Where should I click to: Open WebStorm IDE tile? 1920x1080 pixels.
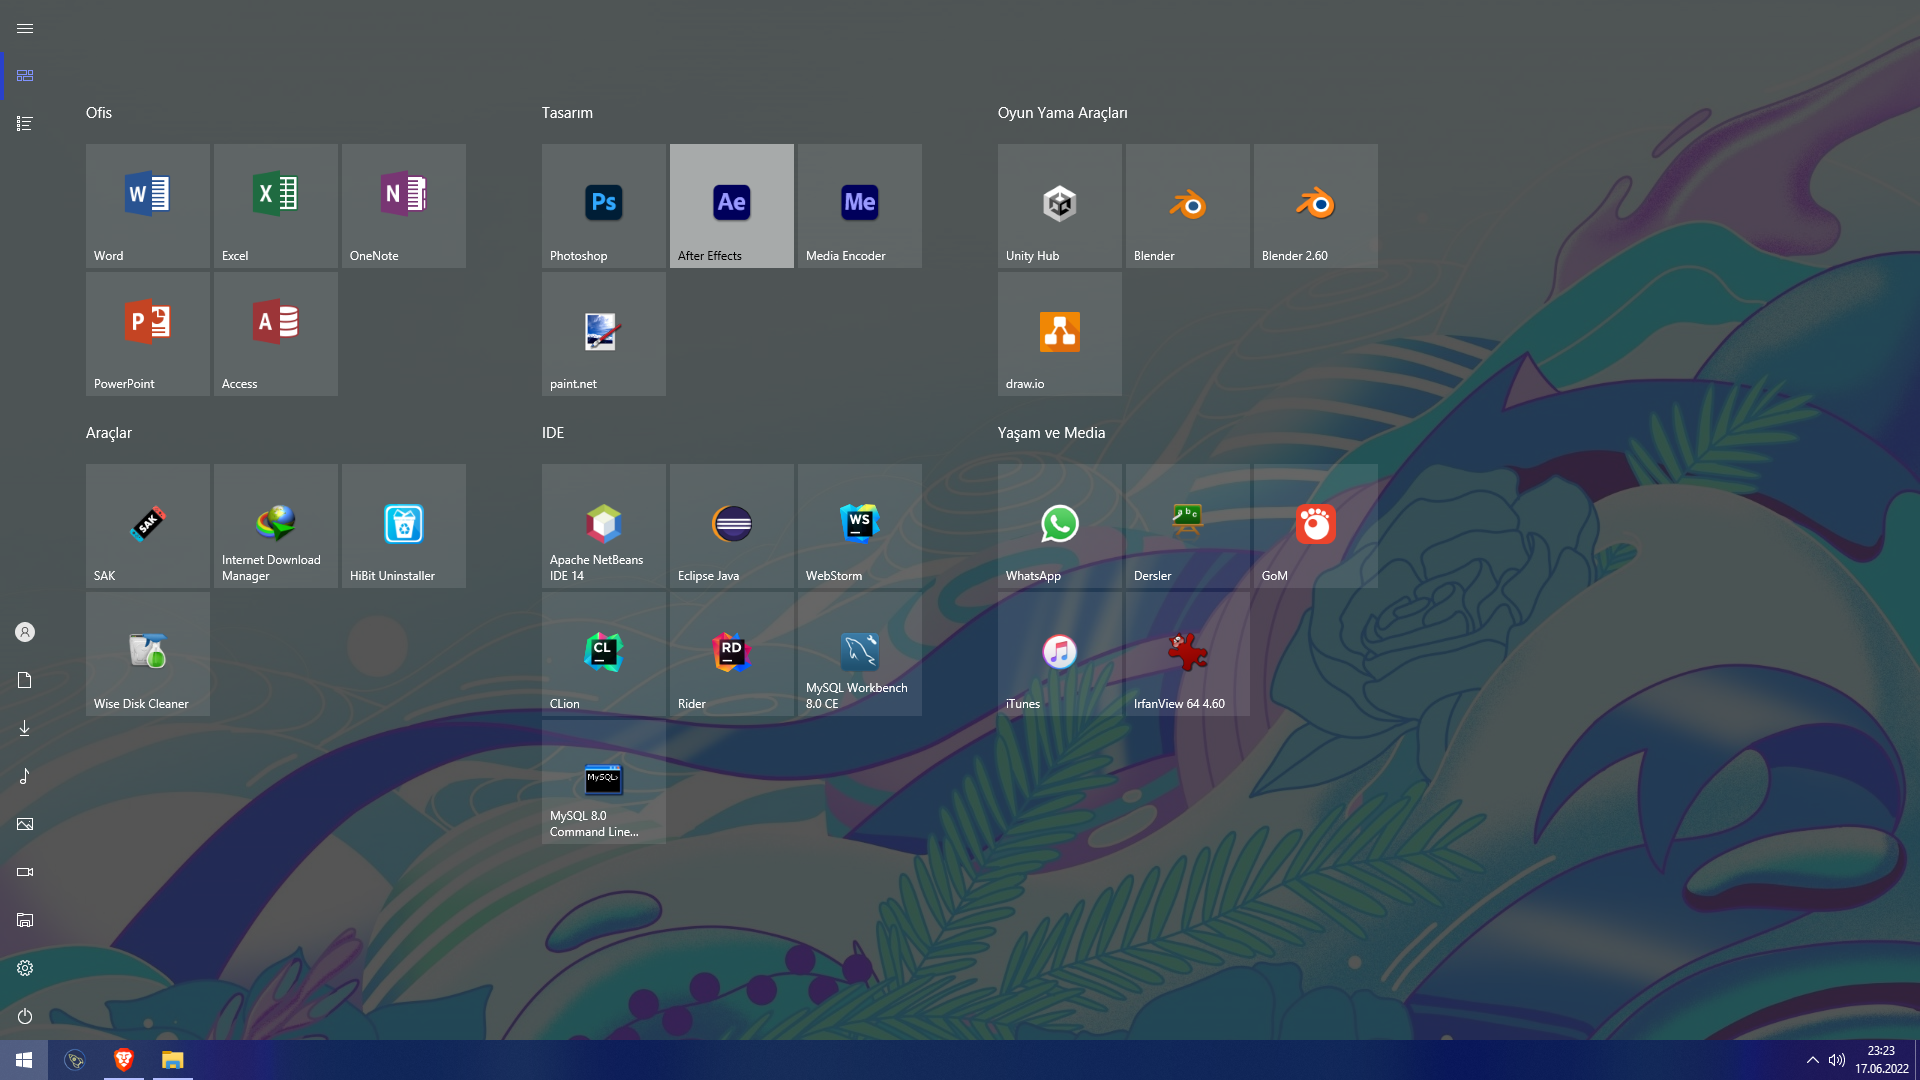(859, 525)
